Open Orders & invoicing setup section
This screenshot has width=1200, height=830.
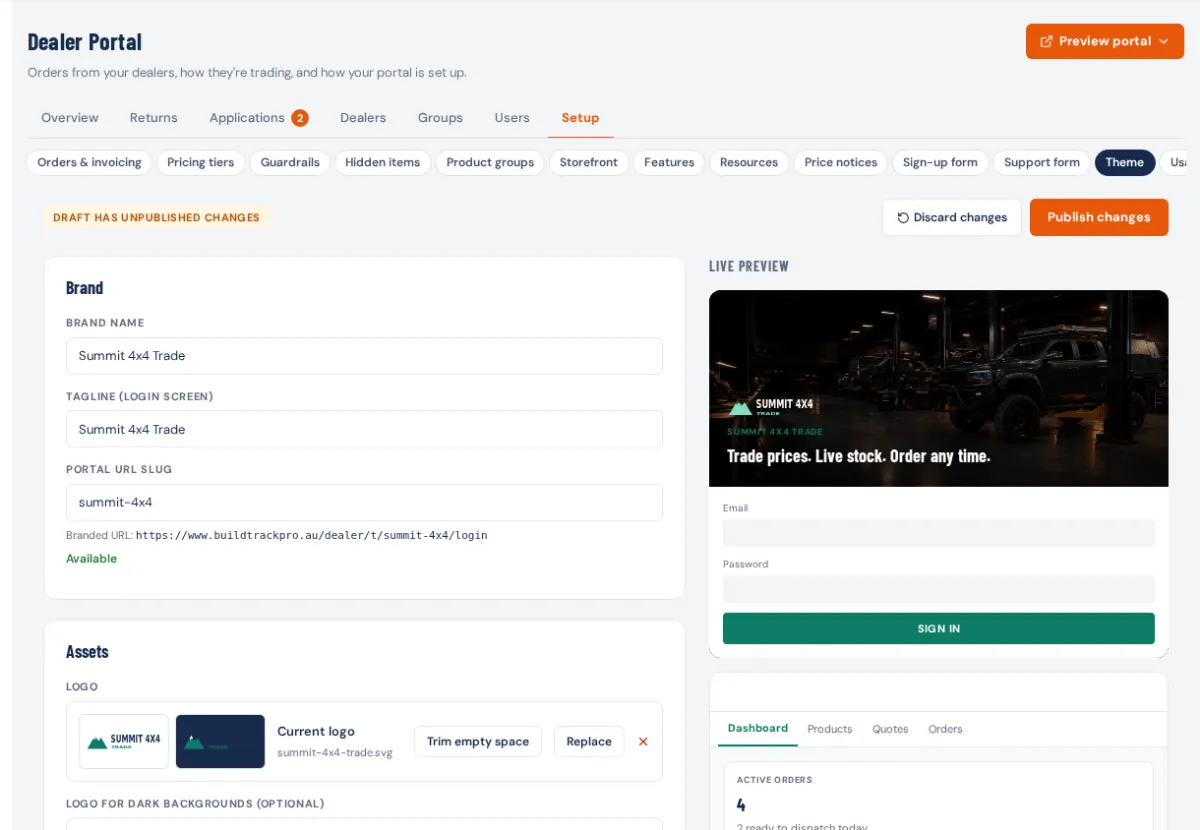pyautogui.click(x=89, y=162)
